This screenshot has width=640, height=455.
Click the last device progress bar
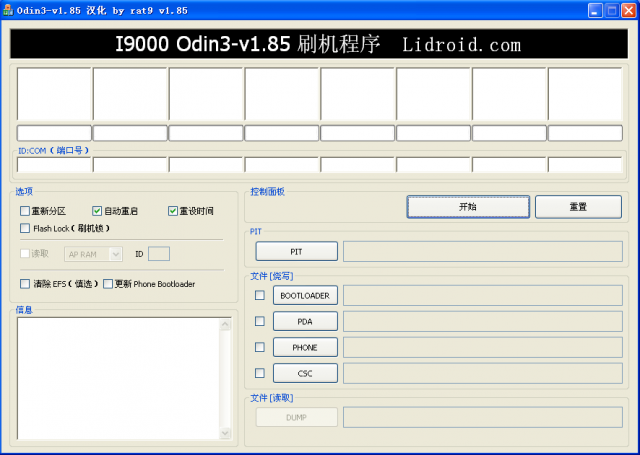point(585,133)
